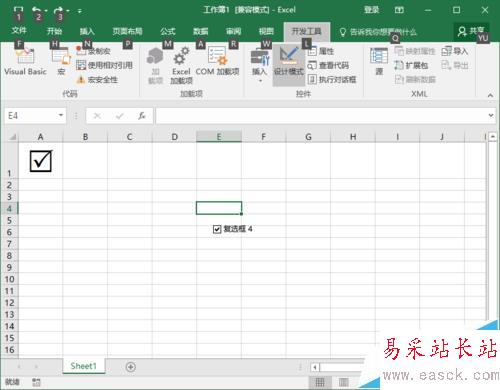This screenshot has height=390, width=500.
Task: Toggle the small form checkbox 4
Action: pyautogui.click(x=217, y=229)
